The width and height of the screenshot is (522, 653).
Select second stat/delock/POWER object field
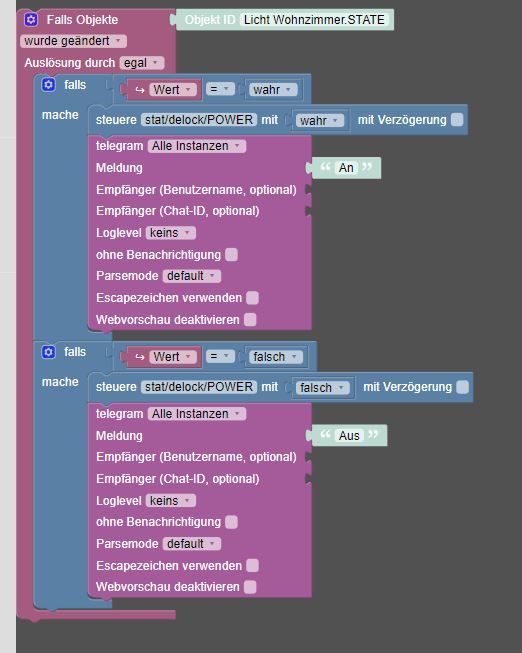pos(199,387)
